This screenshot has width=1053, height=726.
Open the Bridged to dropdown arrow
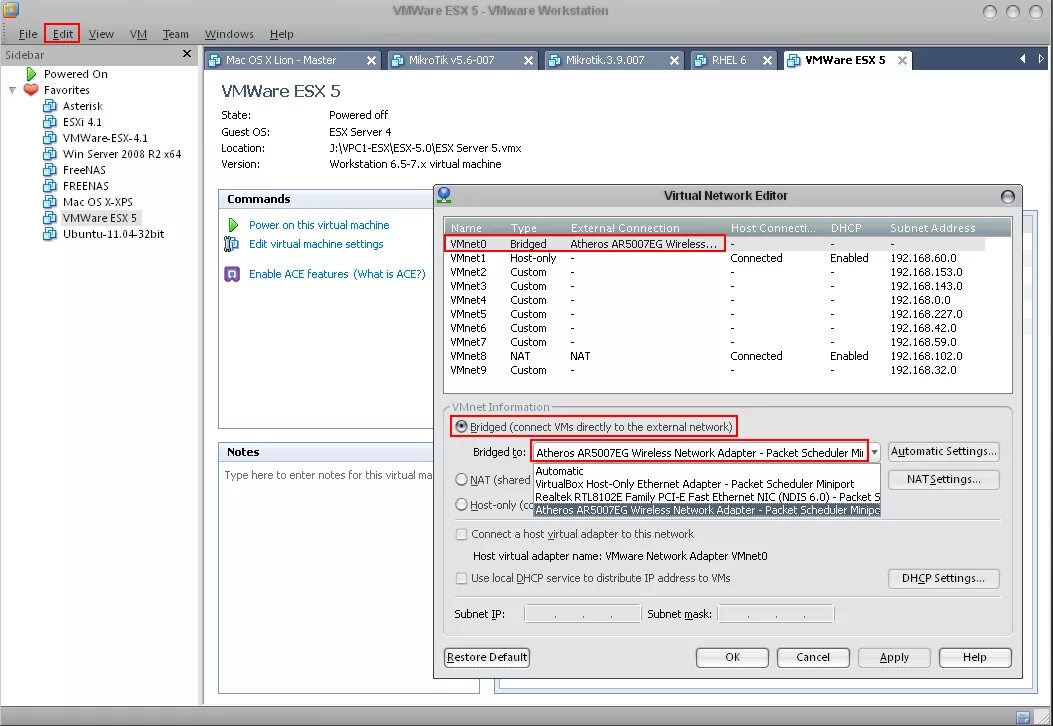pos(874,453)
